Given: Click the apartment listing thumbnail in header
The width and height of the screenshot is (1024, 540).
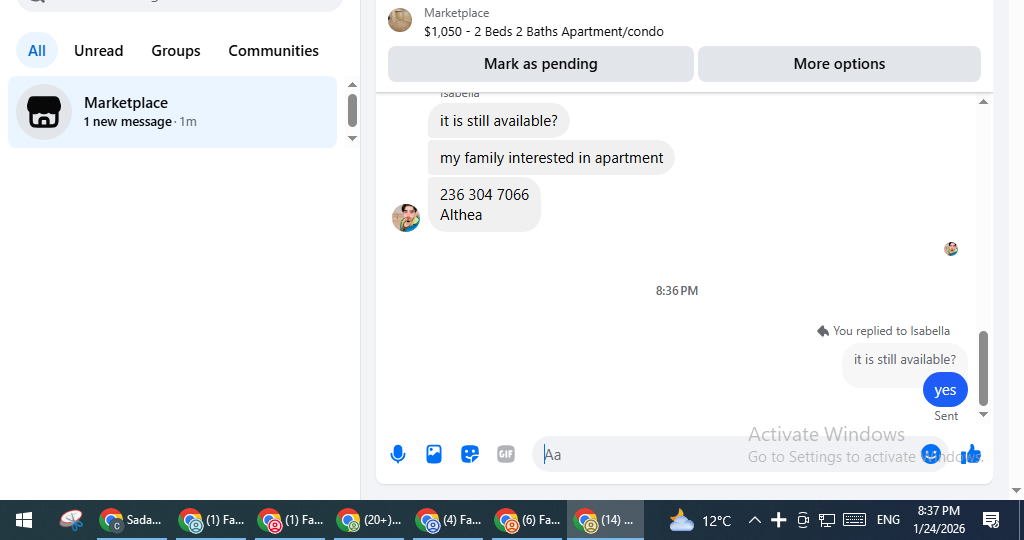Looking at the screenshot, I should [x=400, y=20].
